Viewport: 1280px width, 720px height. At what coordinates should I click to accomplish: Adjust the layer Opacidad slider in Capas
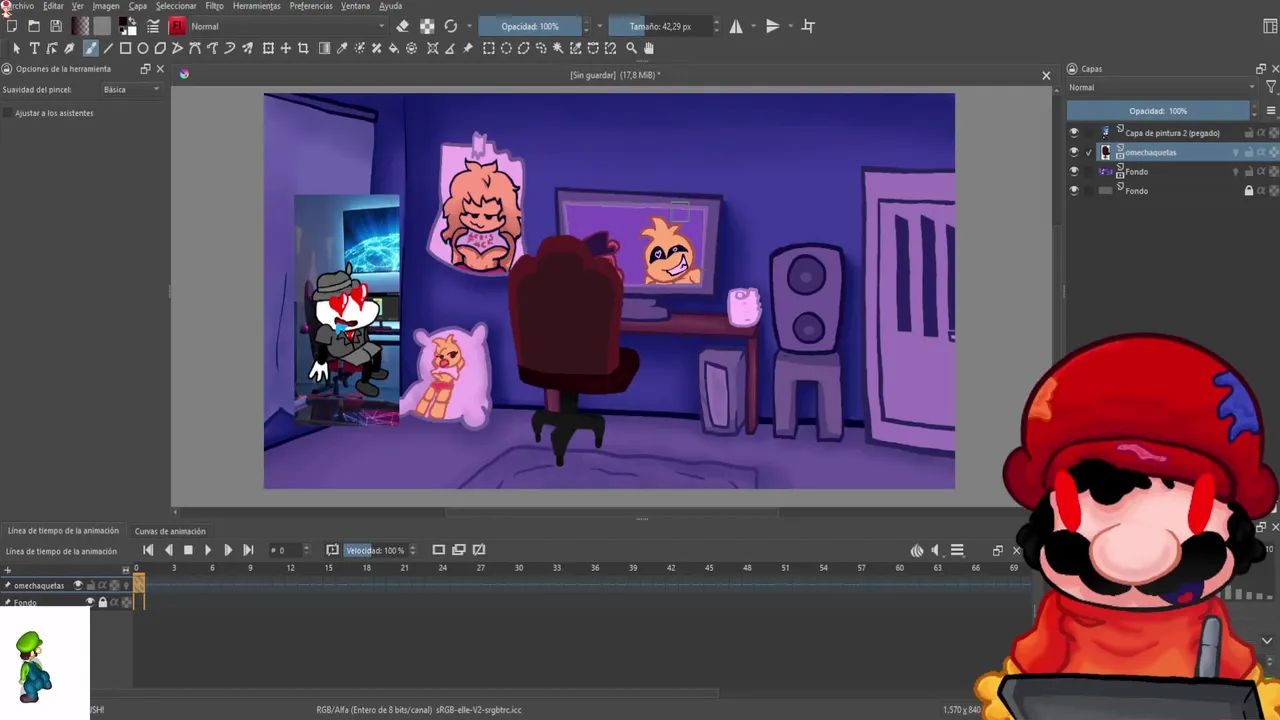(1158, 111)
